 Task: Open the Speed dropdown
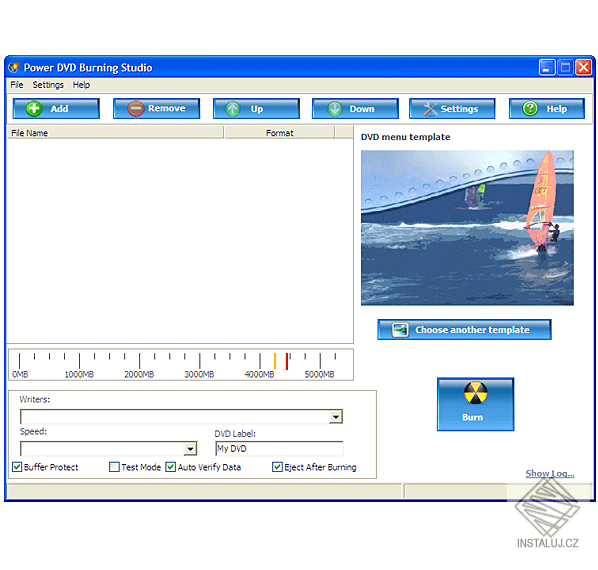(190, 449)
